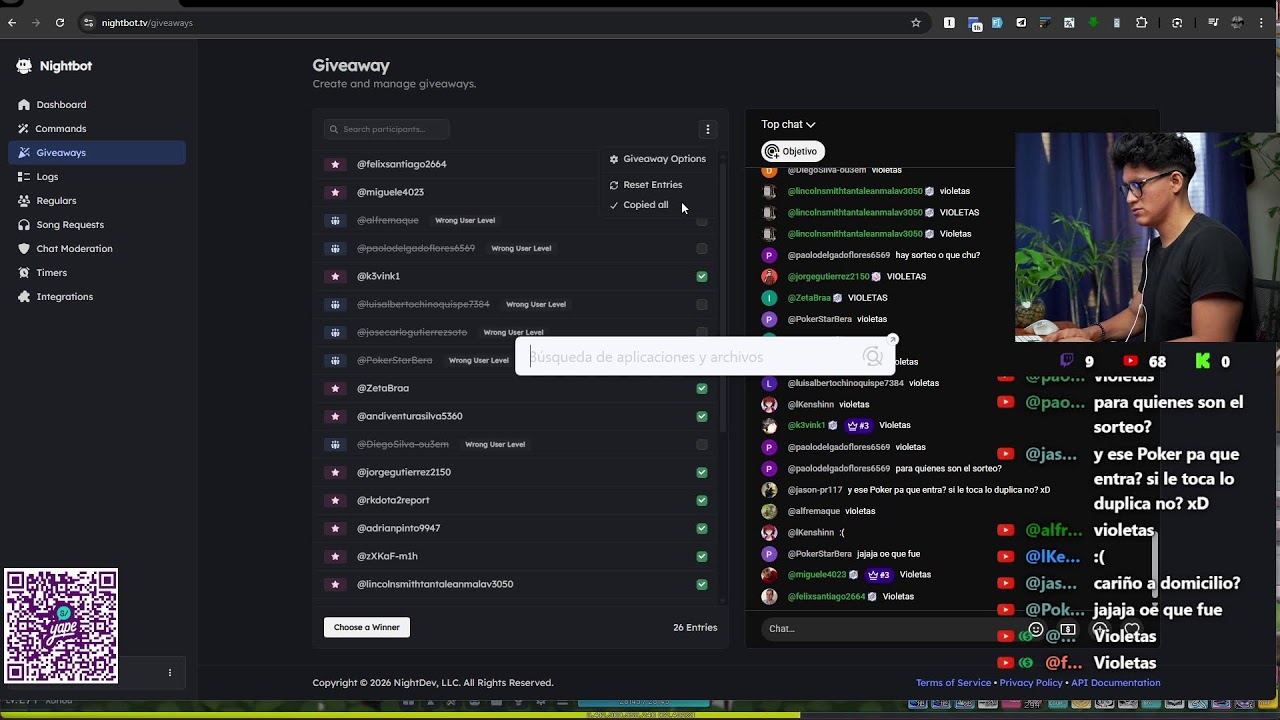Bookmark this page with the star icon
This screenshot has height=720, width=1280.
tap(915, 23)
